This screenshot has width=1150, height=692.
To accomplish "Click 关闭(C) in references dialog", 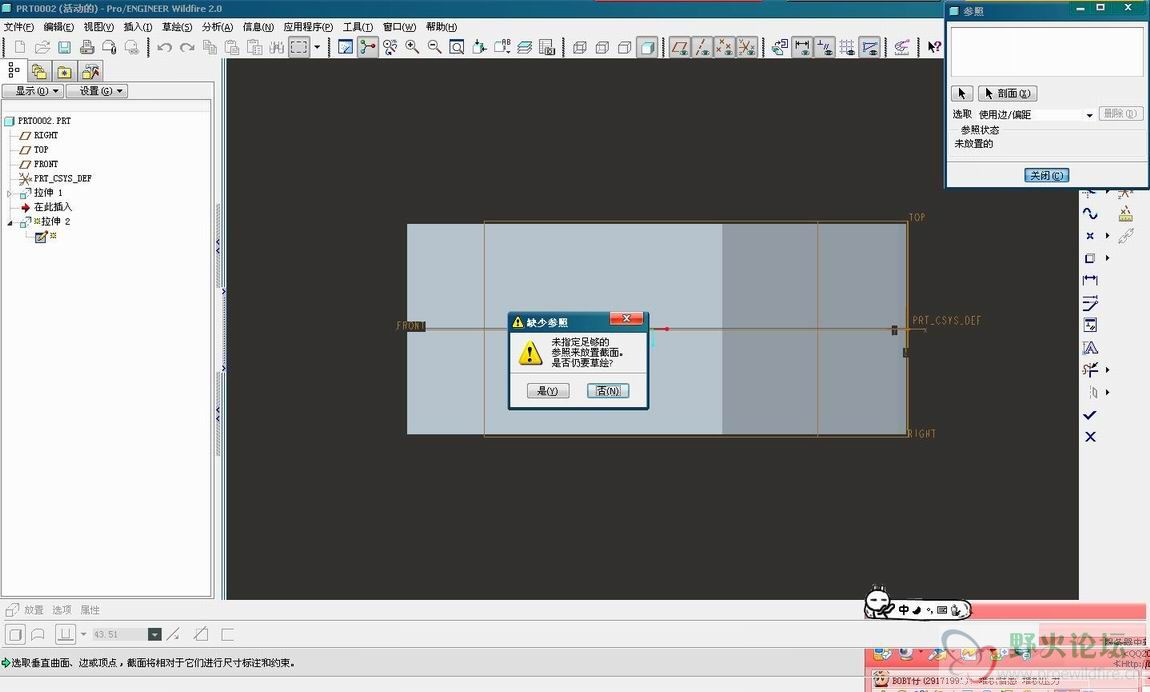I will point(1046,175).
